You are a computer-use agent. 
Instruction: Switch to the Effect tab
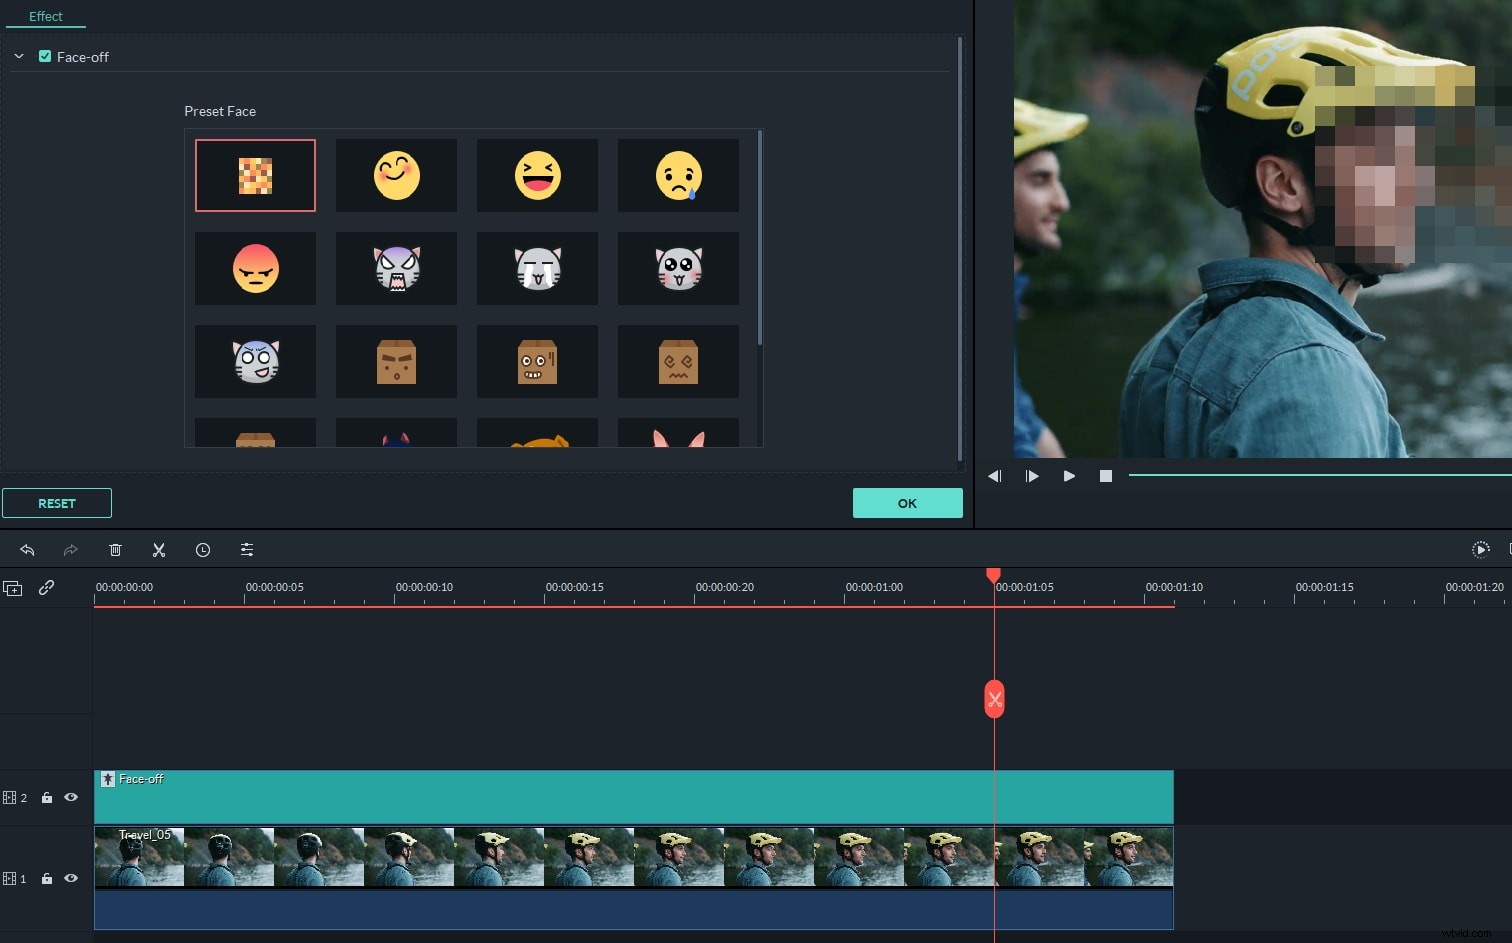pyautogui.click(x=45, y=16)
